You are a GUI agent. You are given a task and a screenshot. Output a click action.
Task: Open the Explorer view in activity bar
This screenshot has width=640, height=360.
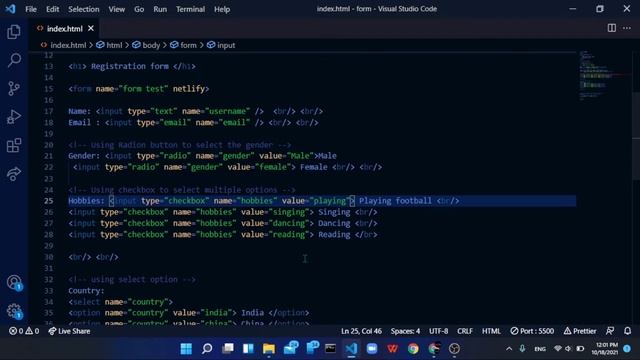click(x=14, y=32)
